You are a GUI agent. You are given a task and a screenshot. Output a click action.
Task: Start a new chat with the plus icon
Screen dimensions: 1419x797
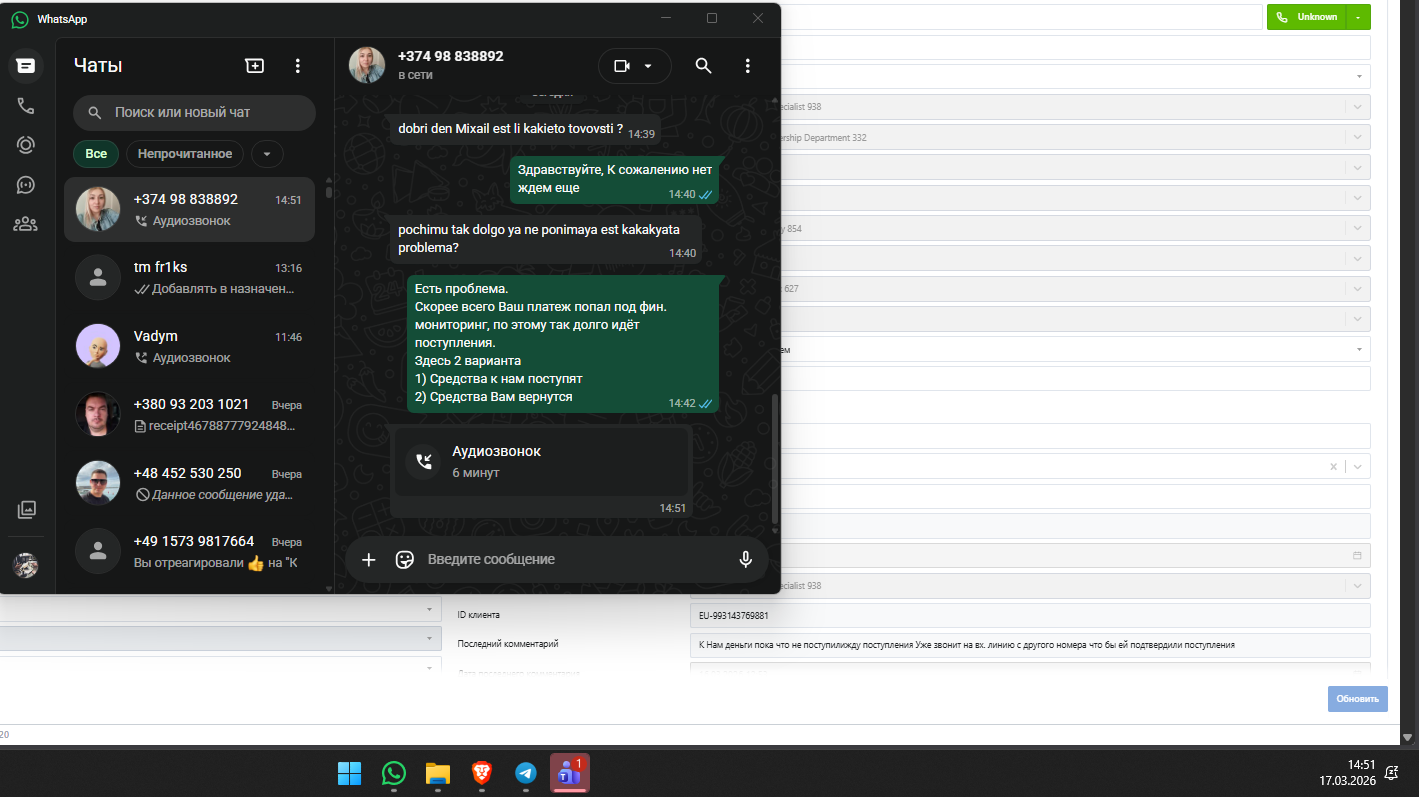click(x=255, y=66)
